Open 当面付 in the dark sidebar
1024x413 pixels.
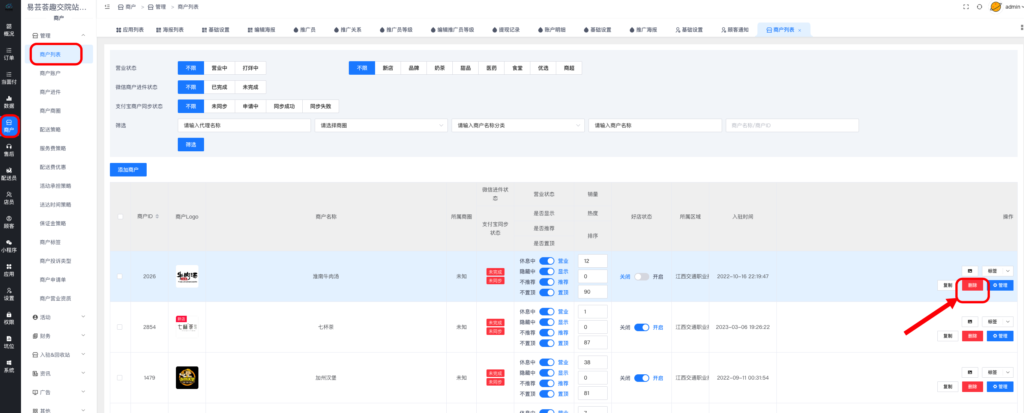[x=9, y=77]
